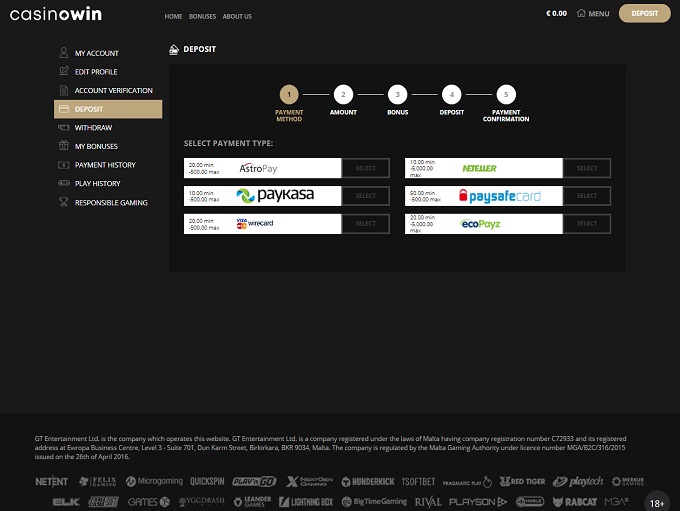
Task: Click the Payment History icon
Action: click(x=64, y=165)
